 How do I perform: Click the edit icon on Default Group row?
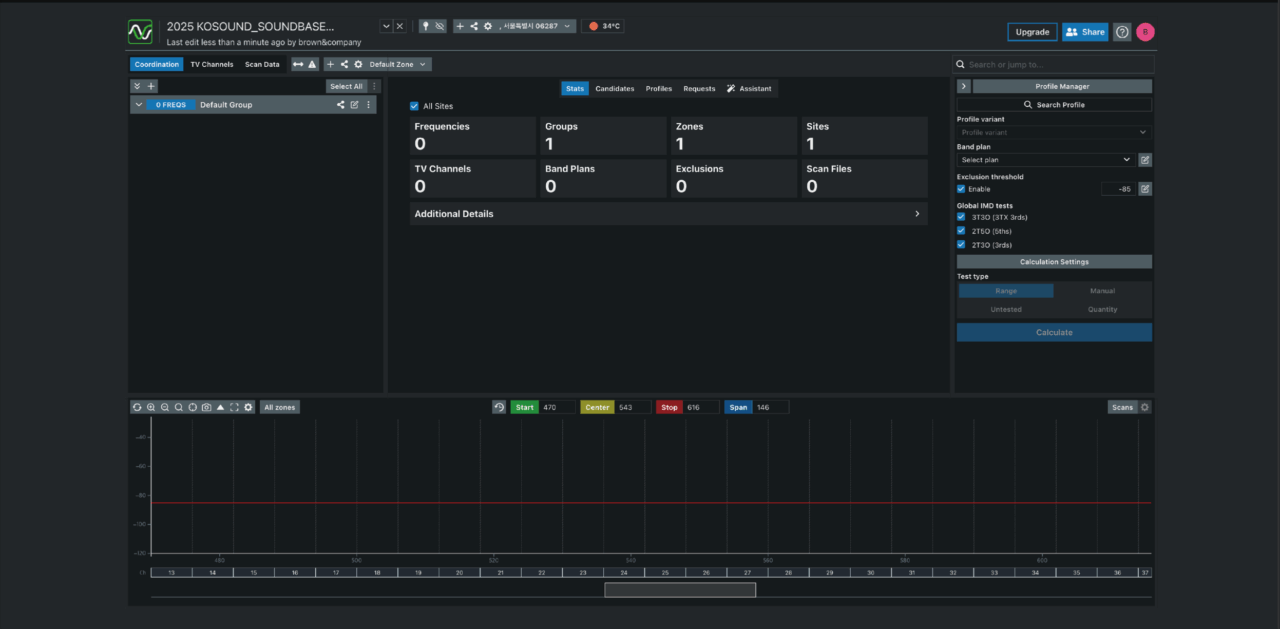pos(354,105)
